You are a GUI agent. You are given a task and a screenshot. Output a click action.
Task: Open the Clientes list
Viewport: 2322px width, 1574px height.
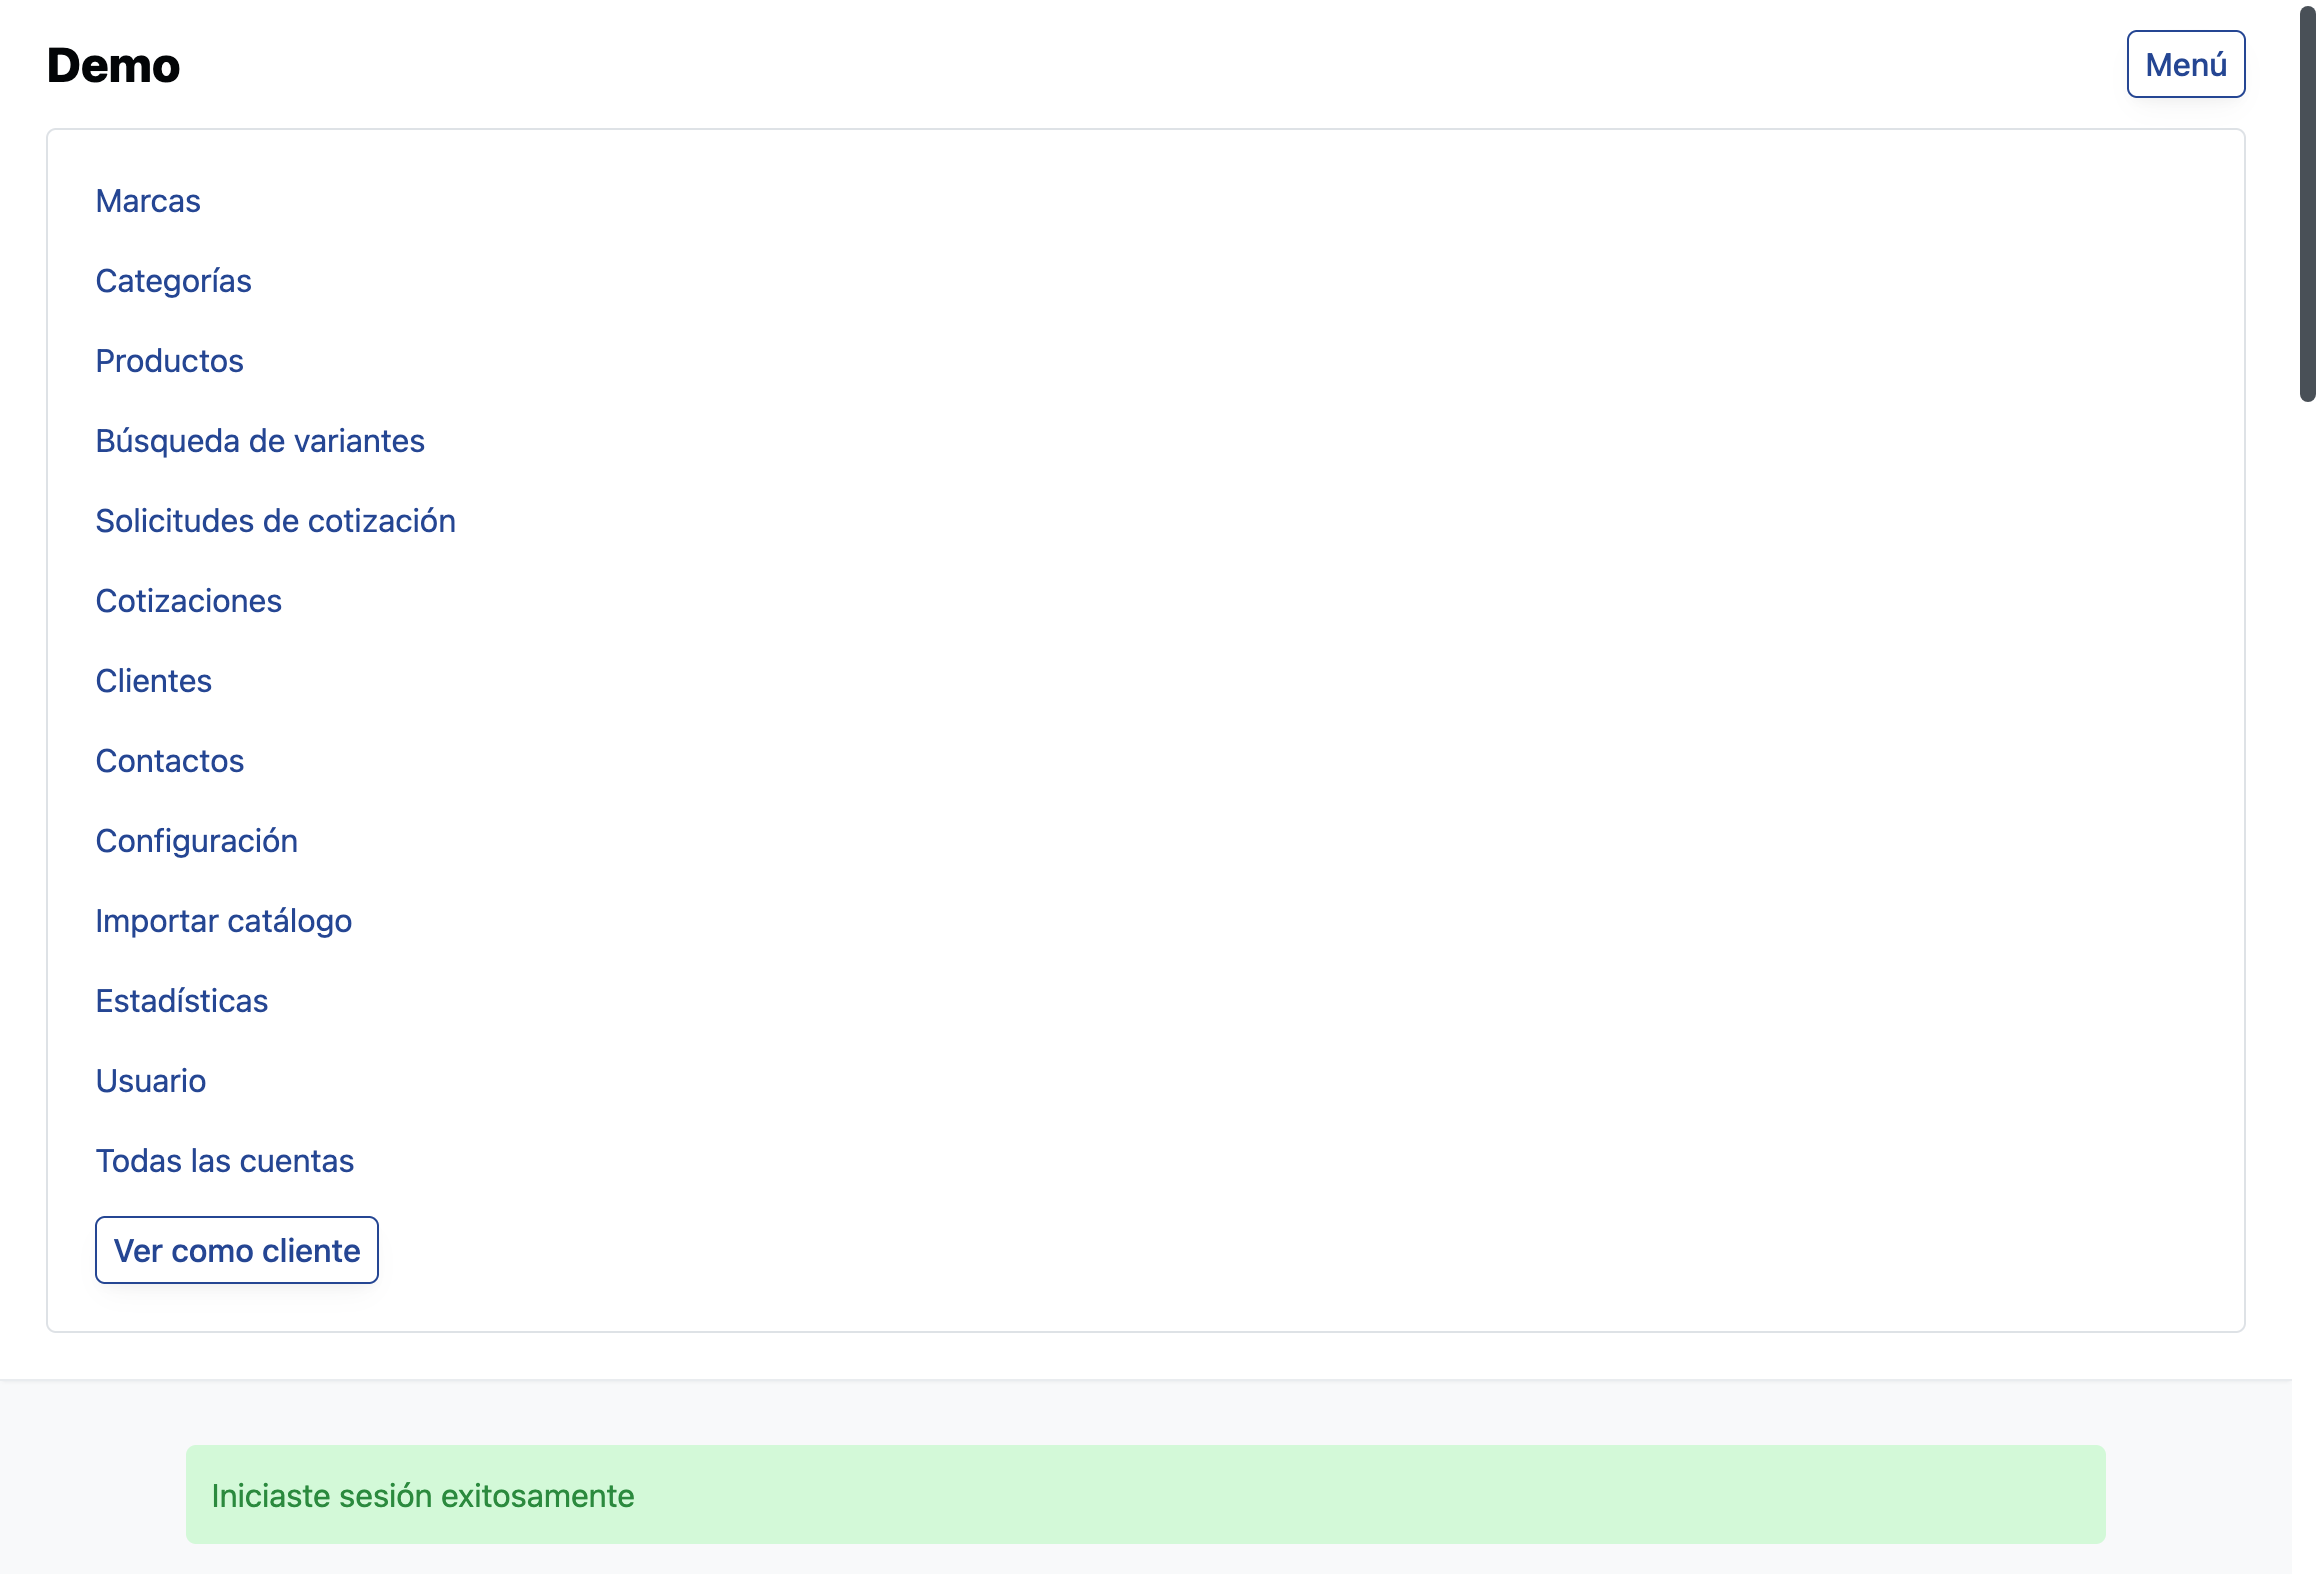(153, 681)
